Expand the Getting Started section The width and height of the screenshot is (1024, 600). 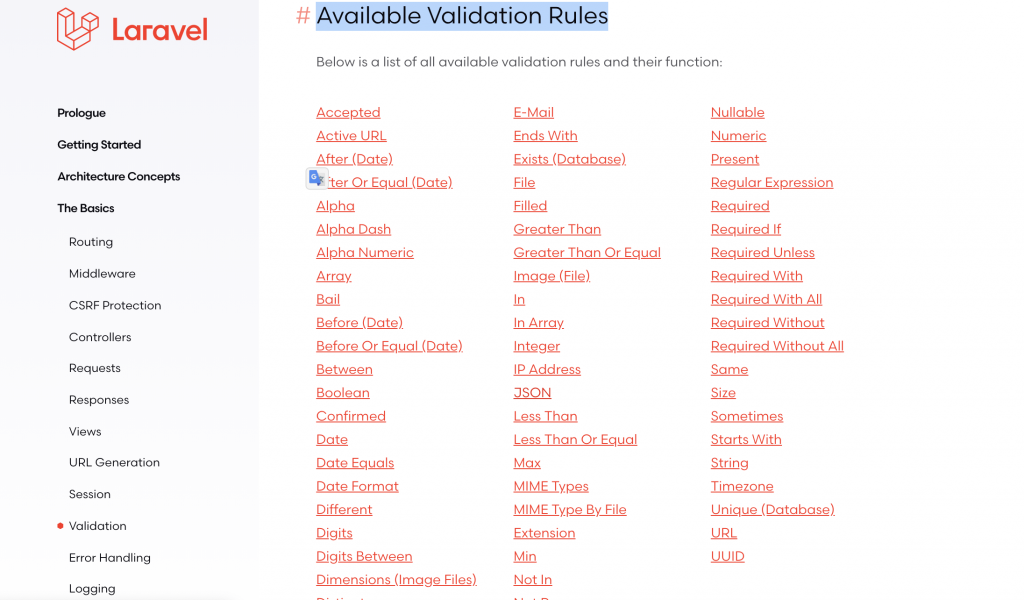click(99, 145)
